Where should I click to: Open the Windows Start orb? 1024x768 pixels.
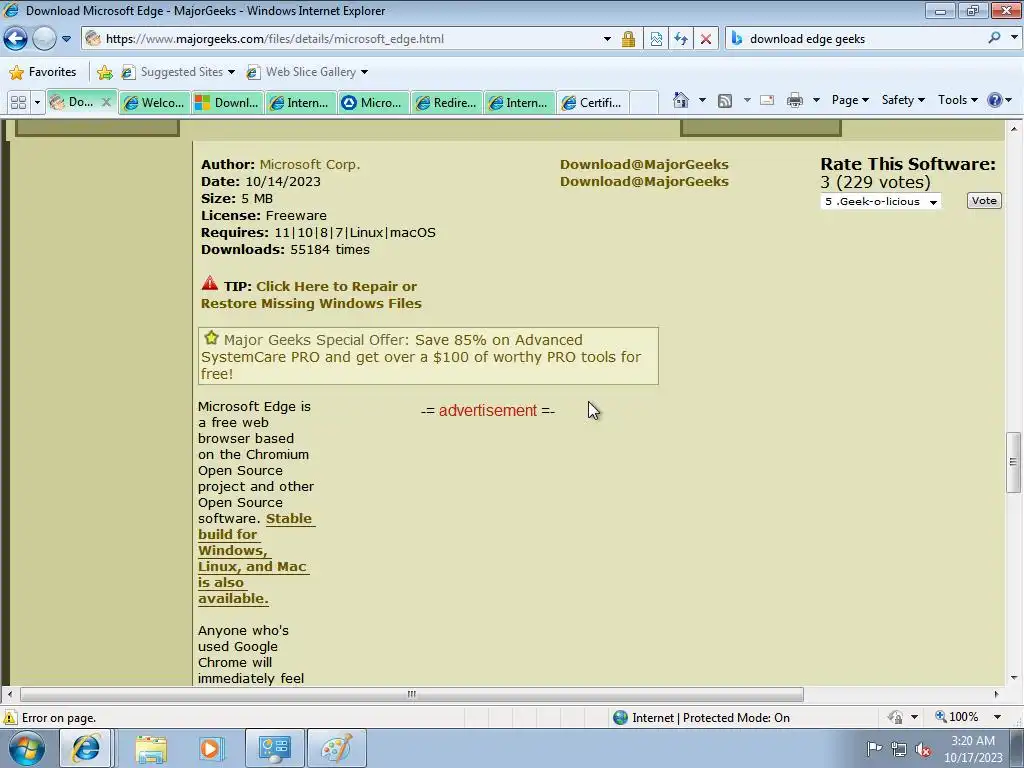27,748
